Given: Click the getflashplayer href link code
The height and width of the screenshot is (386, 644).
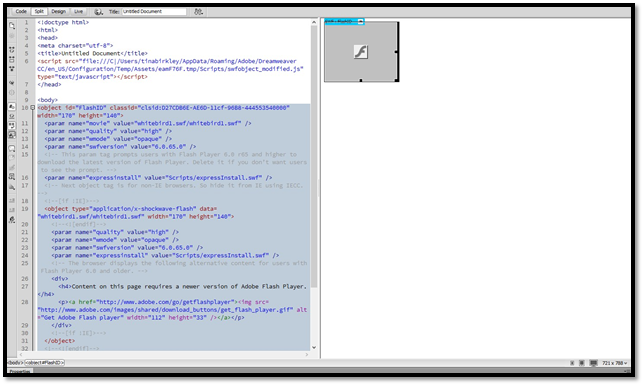Looking at the screenshot, I should (x=153, y=302).
